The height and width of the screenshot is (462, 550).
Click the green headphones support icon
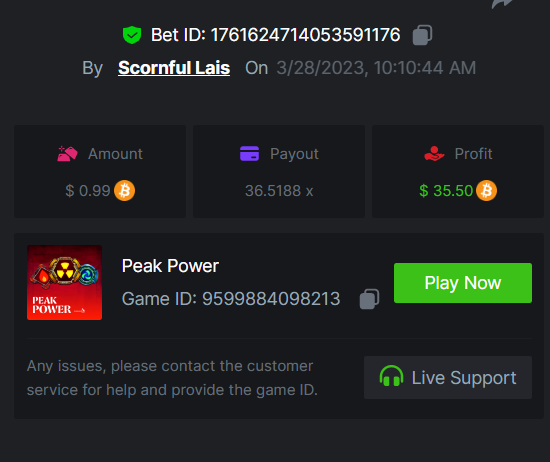coord(391,376)
